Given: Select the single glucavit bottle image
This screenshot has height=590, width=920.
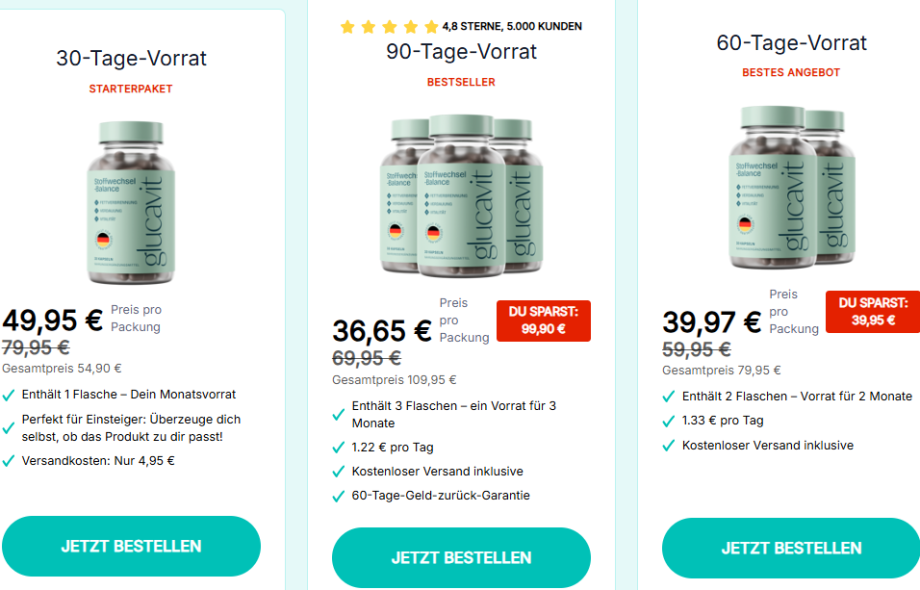Looking at the screenshot, I should pyautogui.click(x=131, y=202).
